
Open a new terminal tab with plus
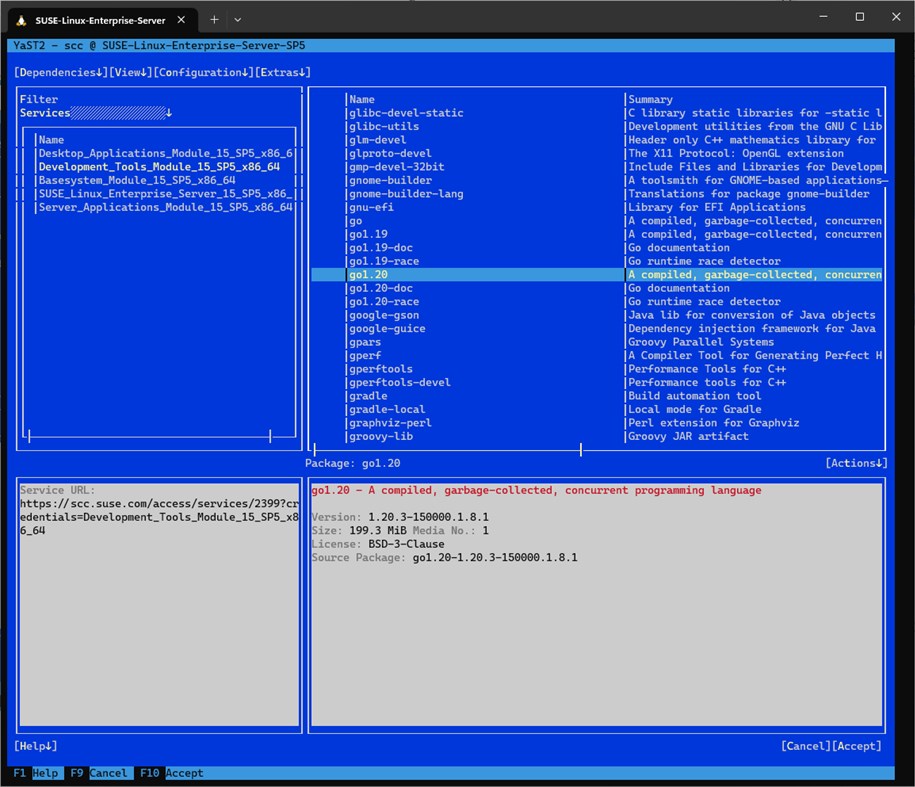[214, 19]
